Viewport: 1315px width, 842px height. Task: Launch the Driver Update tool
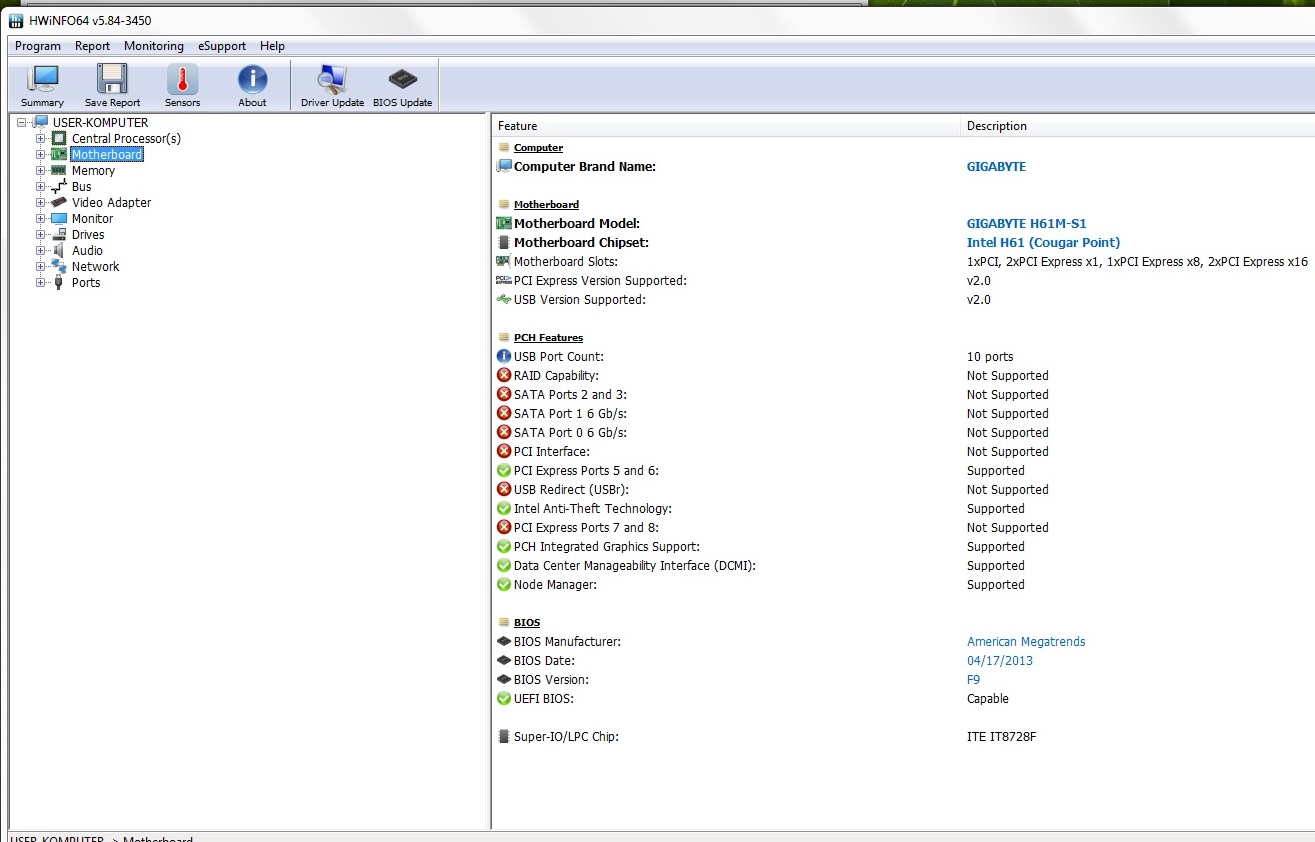(332, 86)
